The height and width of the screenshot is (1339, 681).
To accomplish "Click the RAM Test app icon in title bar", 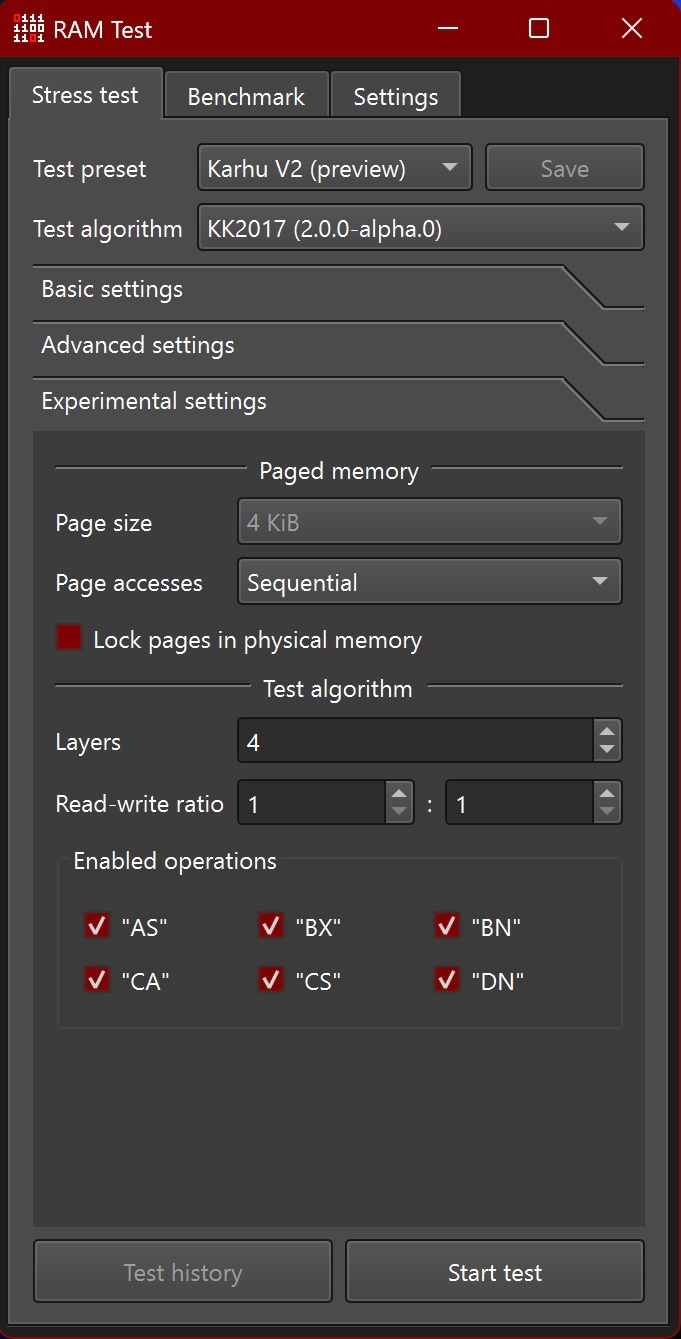I will pos(28,28).
